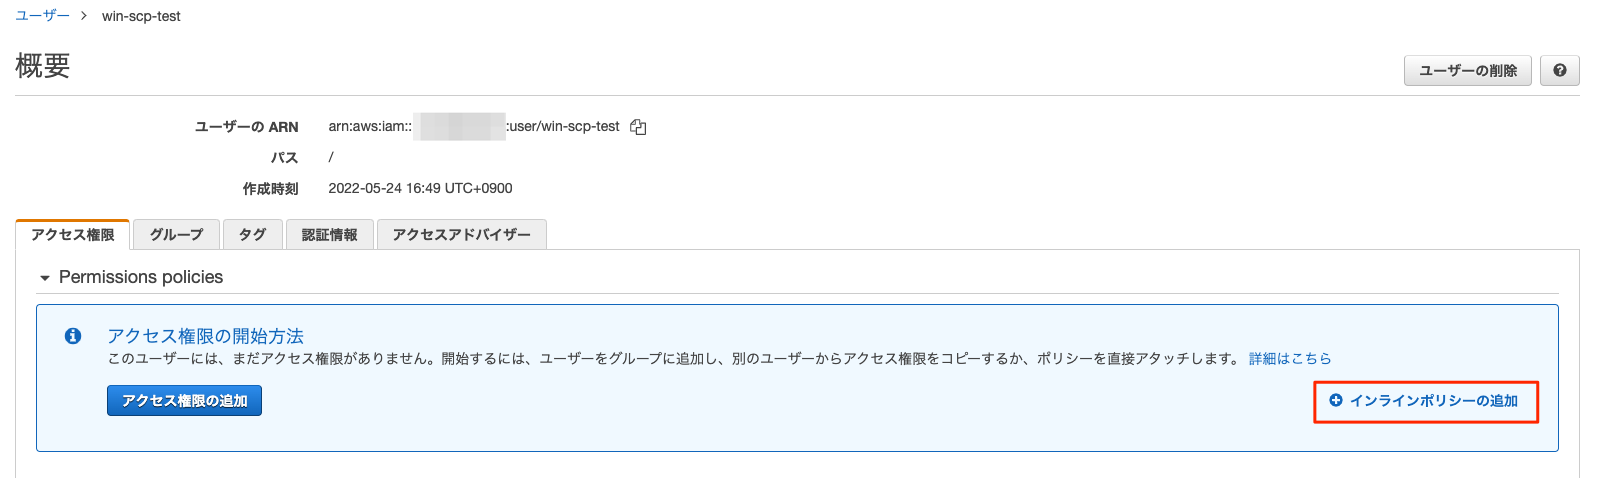1597x478 pixels.
Task: Click the ユーザーの削除 button
Action: pyautogui.click(x=1468, y=71)
